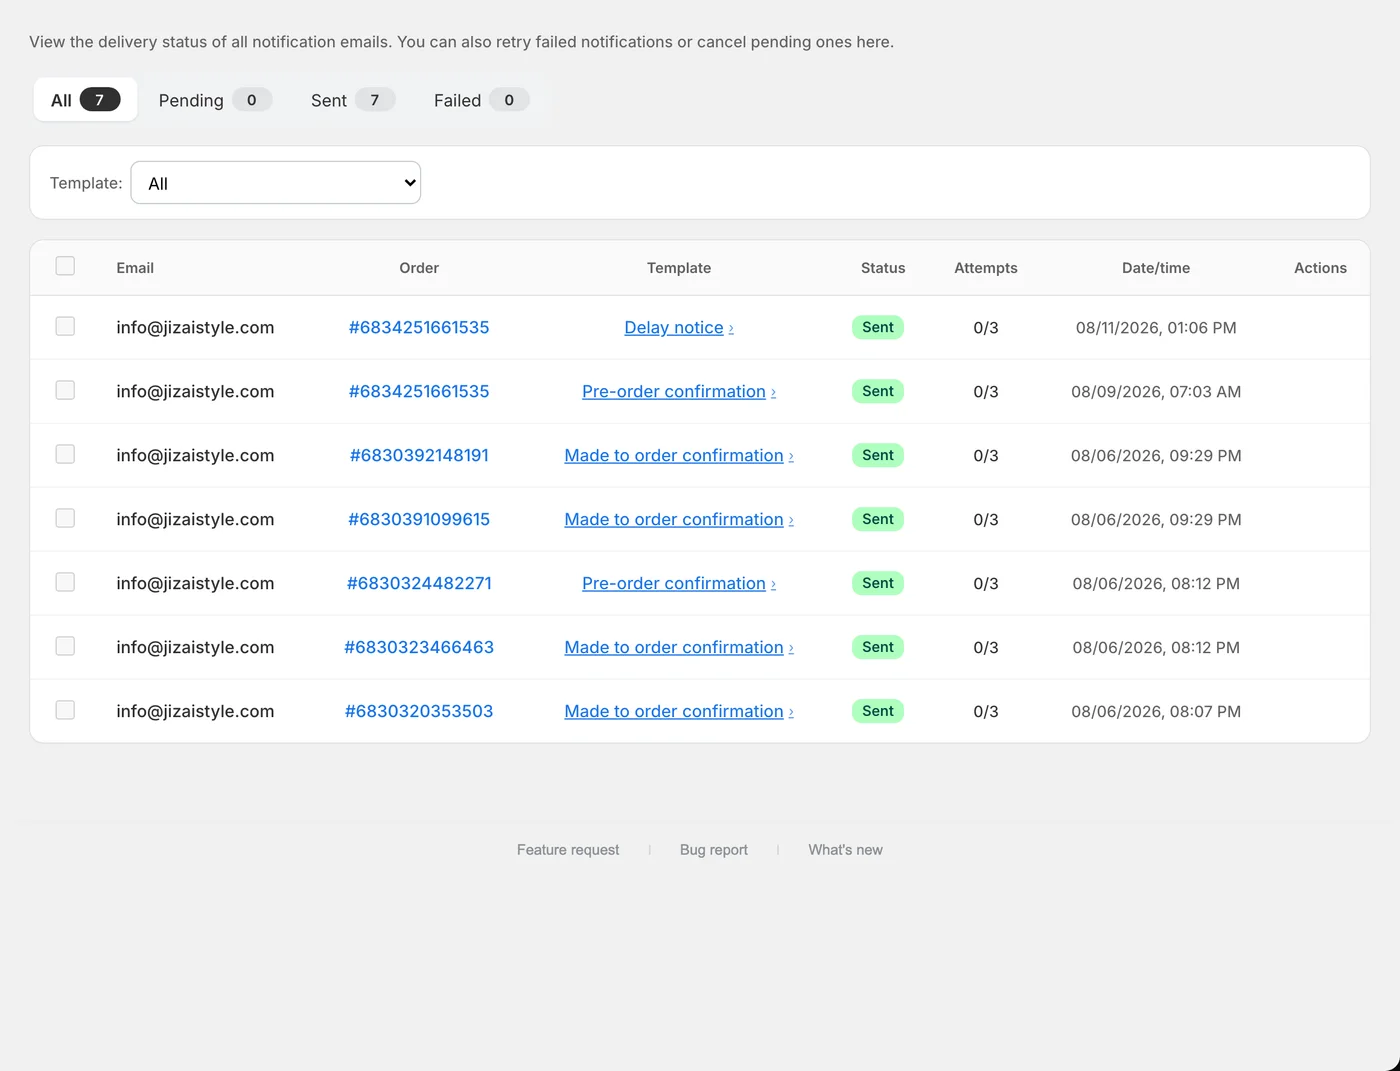Open the What's new footer link
This screenshot has height=1071, width=1400.
[x=845, y=850]
